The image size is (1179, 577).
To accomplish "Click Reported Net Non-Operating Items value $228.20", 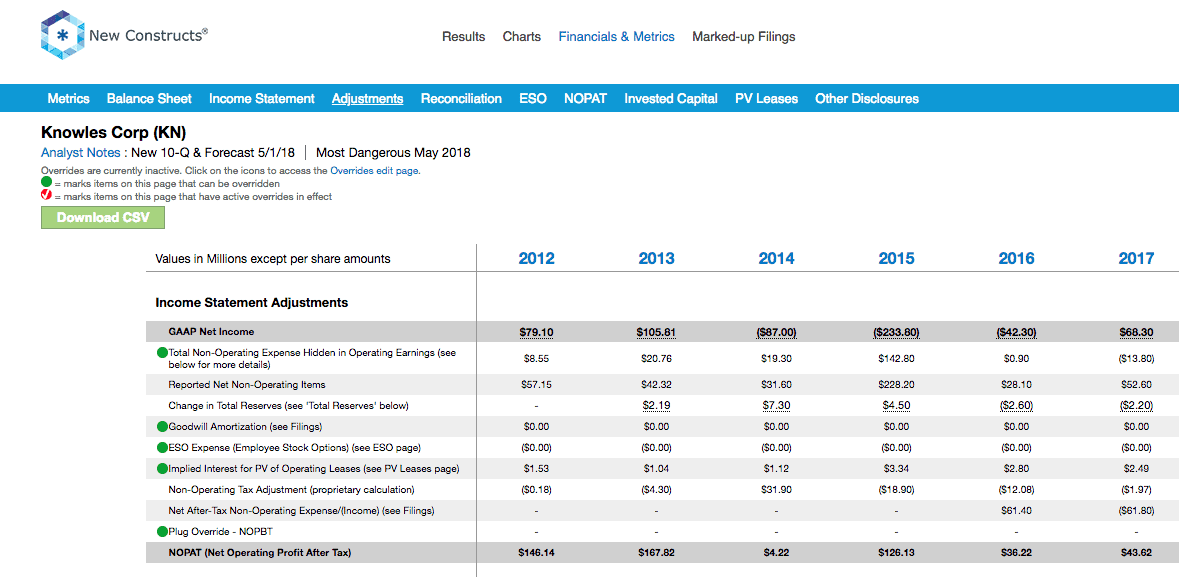I will (x=896, y=384).
